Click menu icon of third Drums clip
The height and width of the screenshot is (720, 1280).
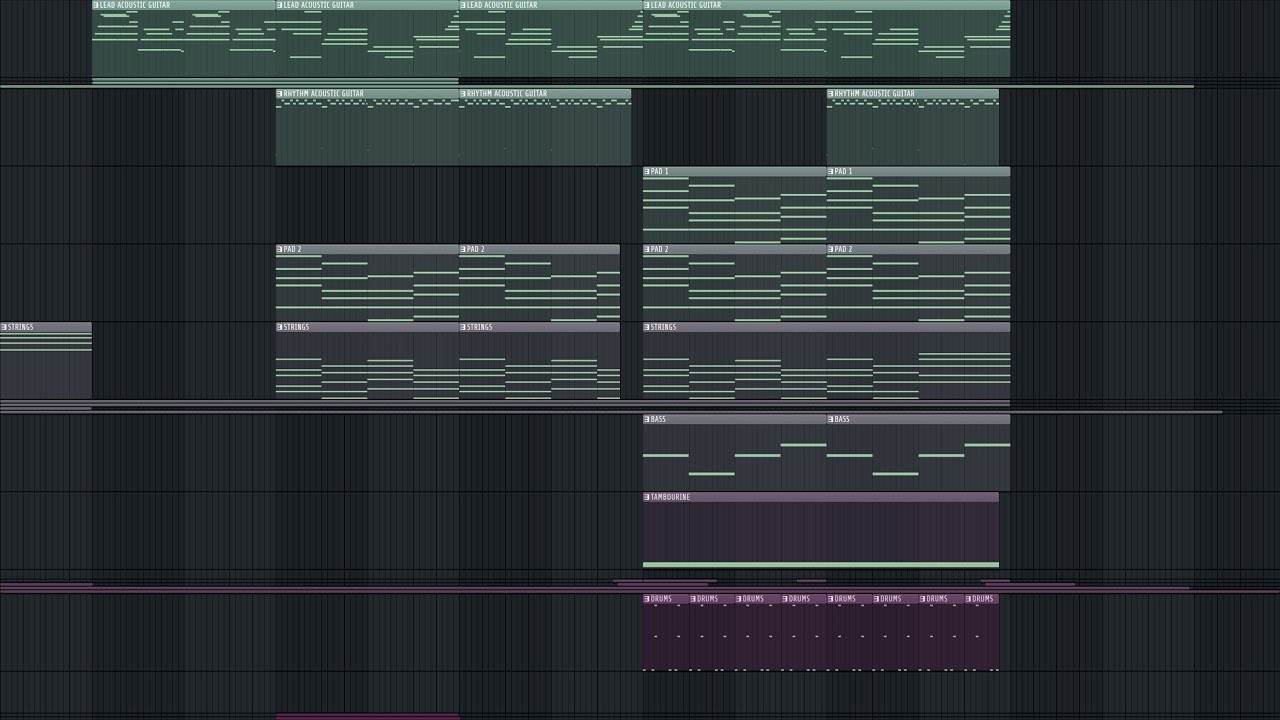pos(739,600)
